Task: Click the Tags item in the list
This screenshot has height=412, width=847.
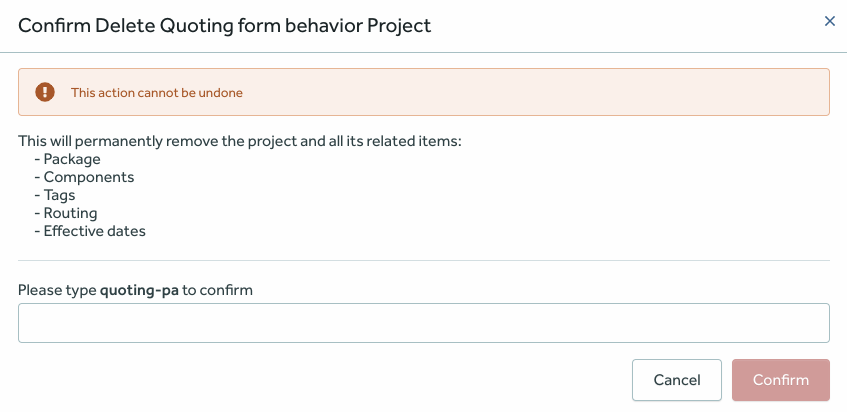Action: click(x=59, y=195)
